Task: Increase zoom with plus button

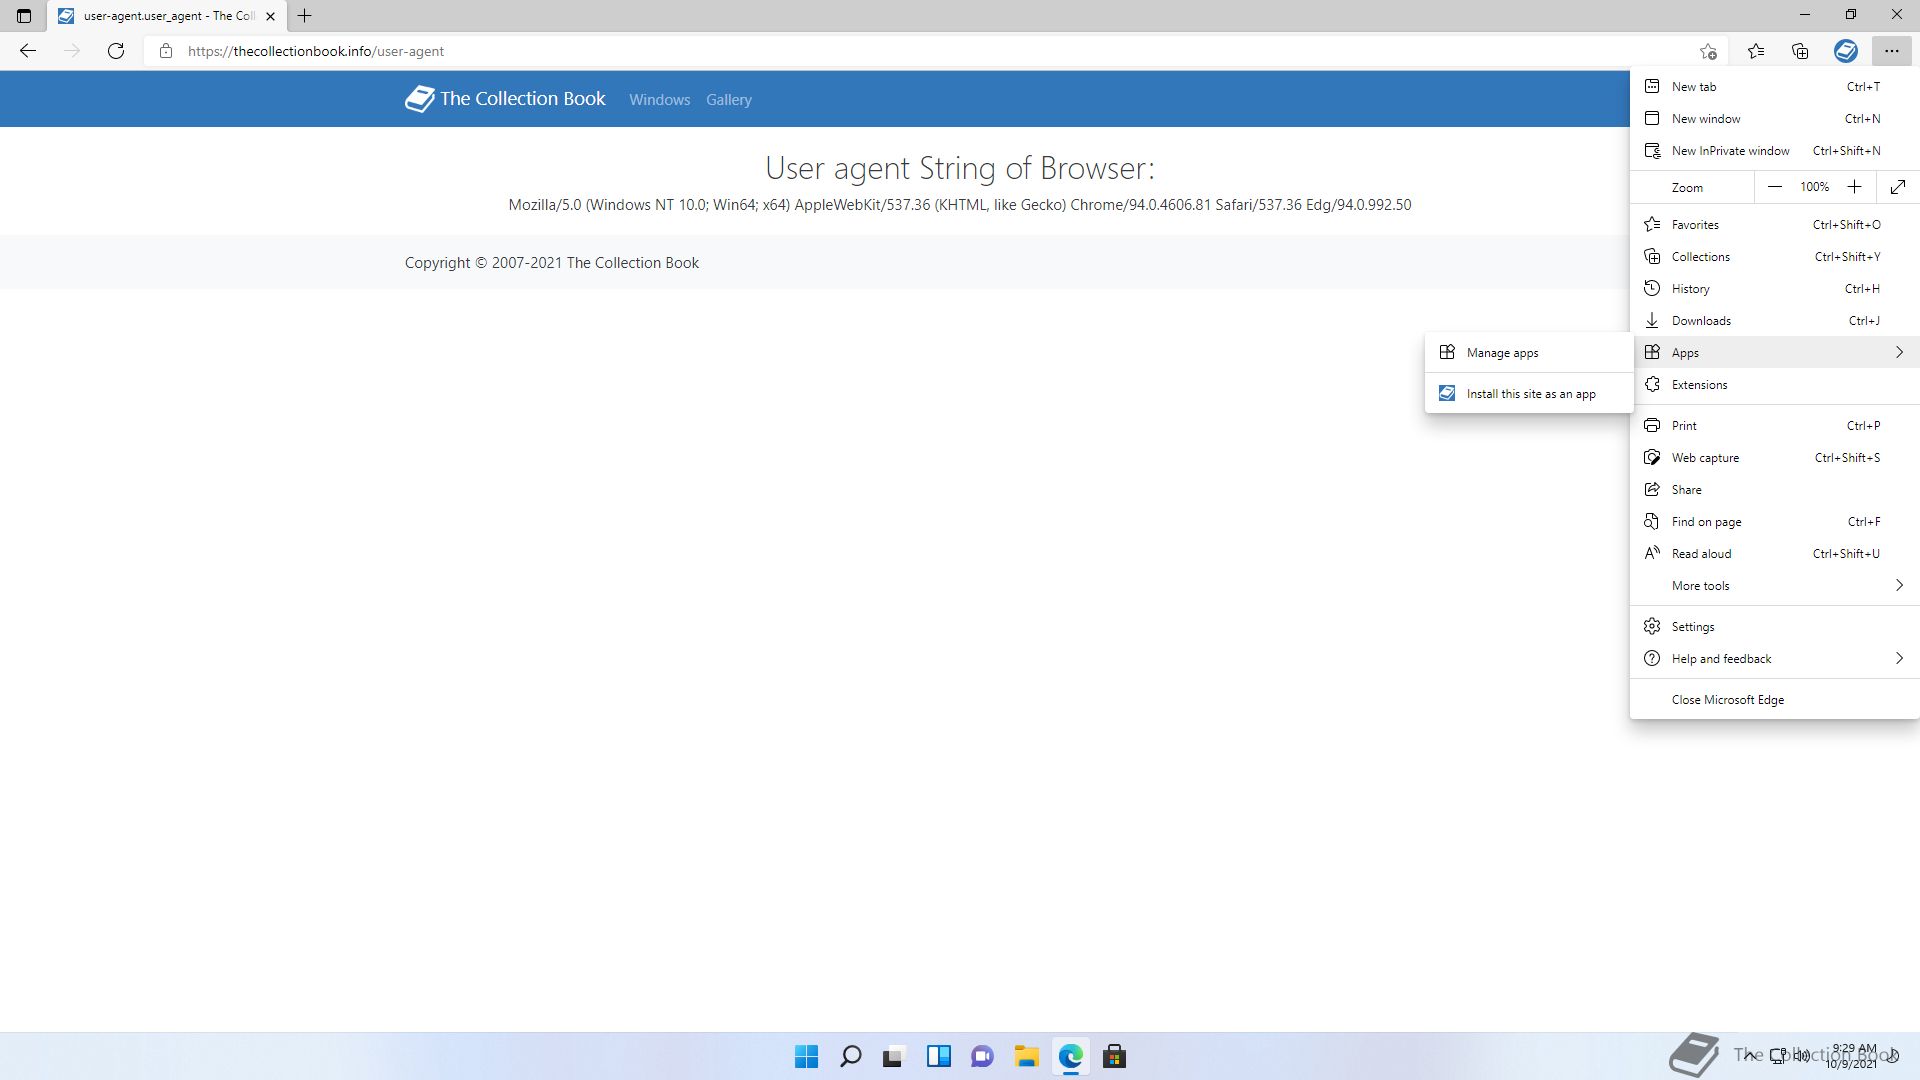Action: click(1854, 187)
